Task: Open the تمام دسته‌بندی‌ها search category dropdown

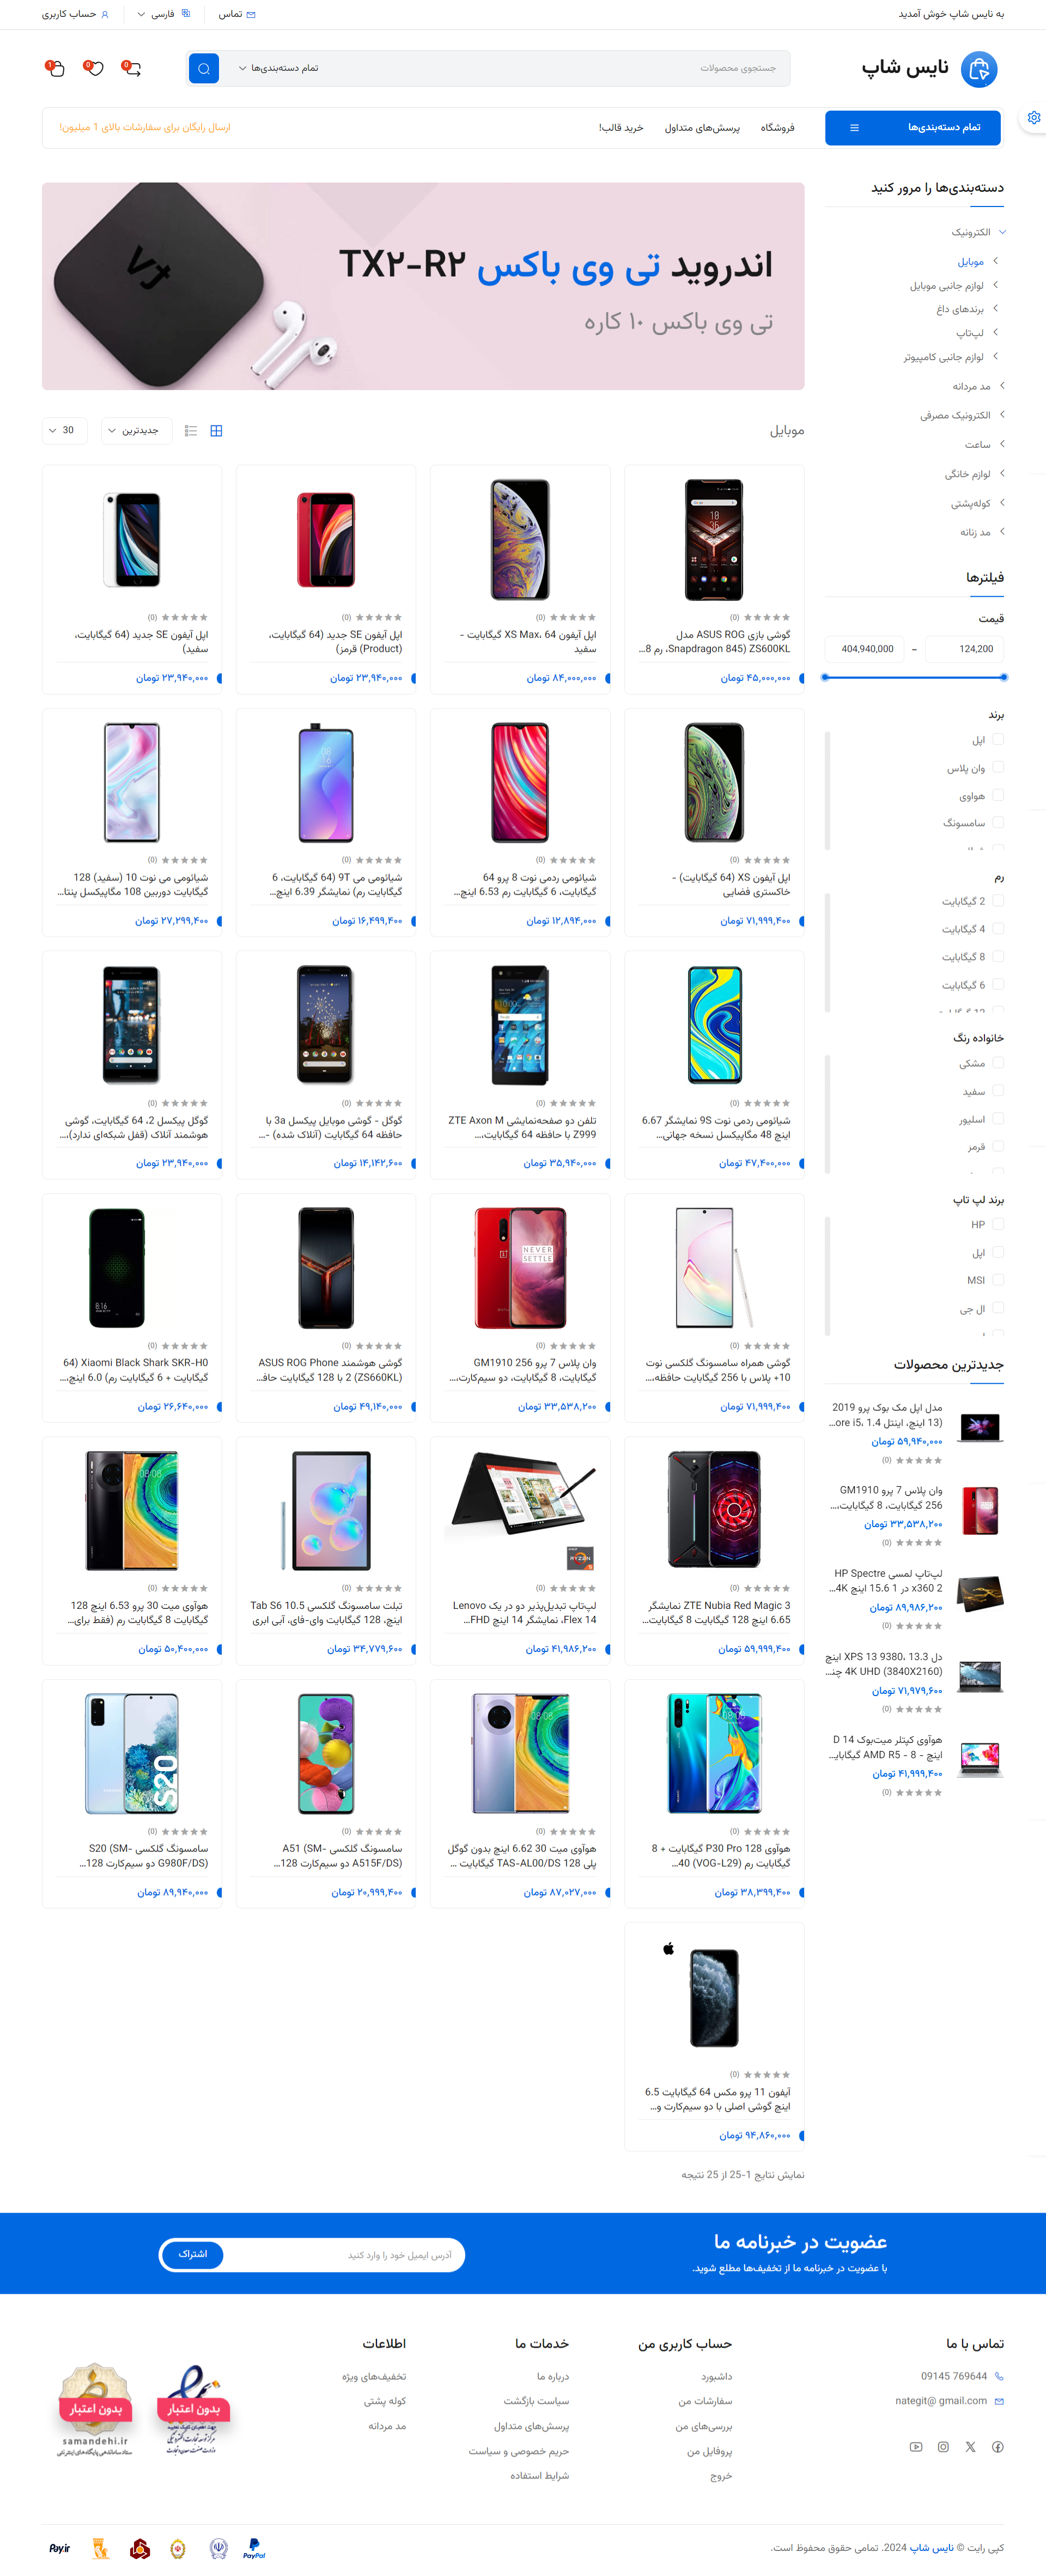Action: tap(278, 68)
